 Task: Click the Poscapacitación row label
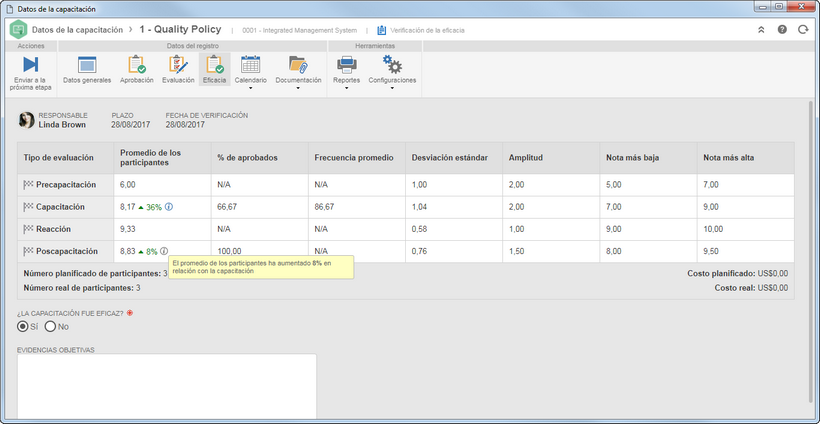click(x=67, y=251)
